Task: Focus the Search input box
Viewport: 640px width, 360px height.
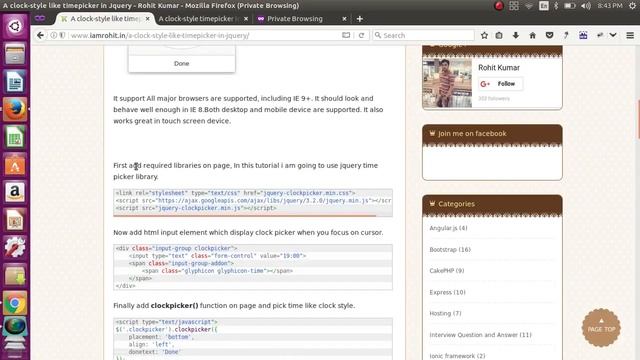Action: [424, 36]
